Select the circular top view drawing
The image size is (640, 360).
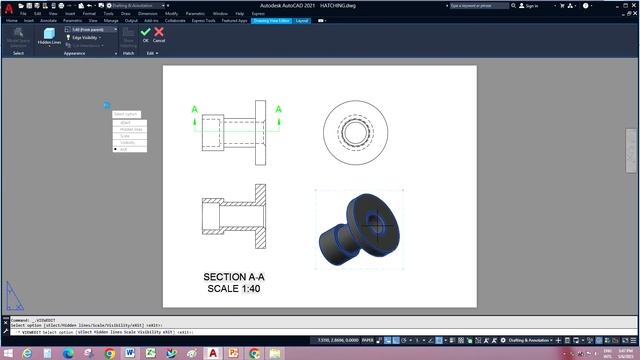356,133
